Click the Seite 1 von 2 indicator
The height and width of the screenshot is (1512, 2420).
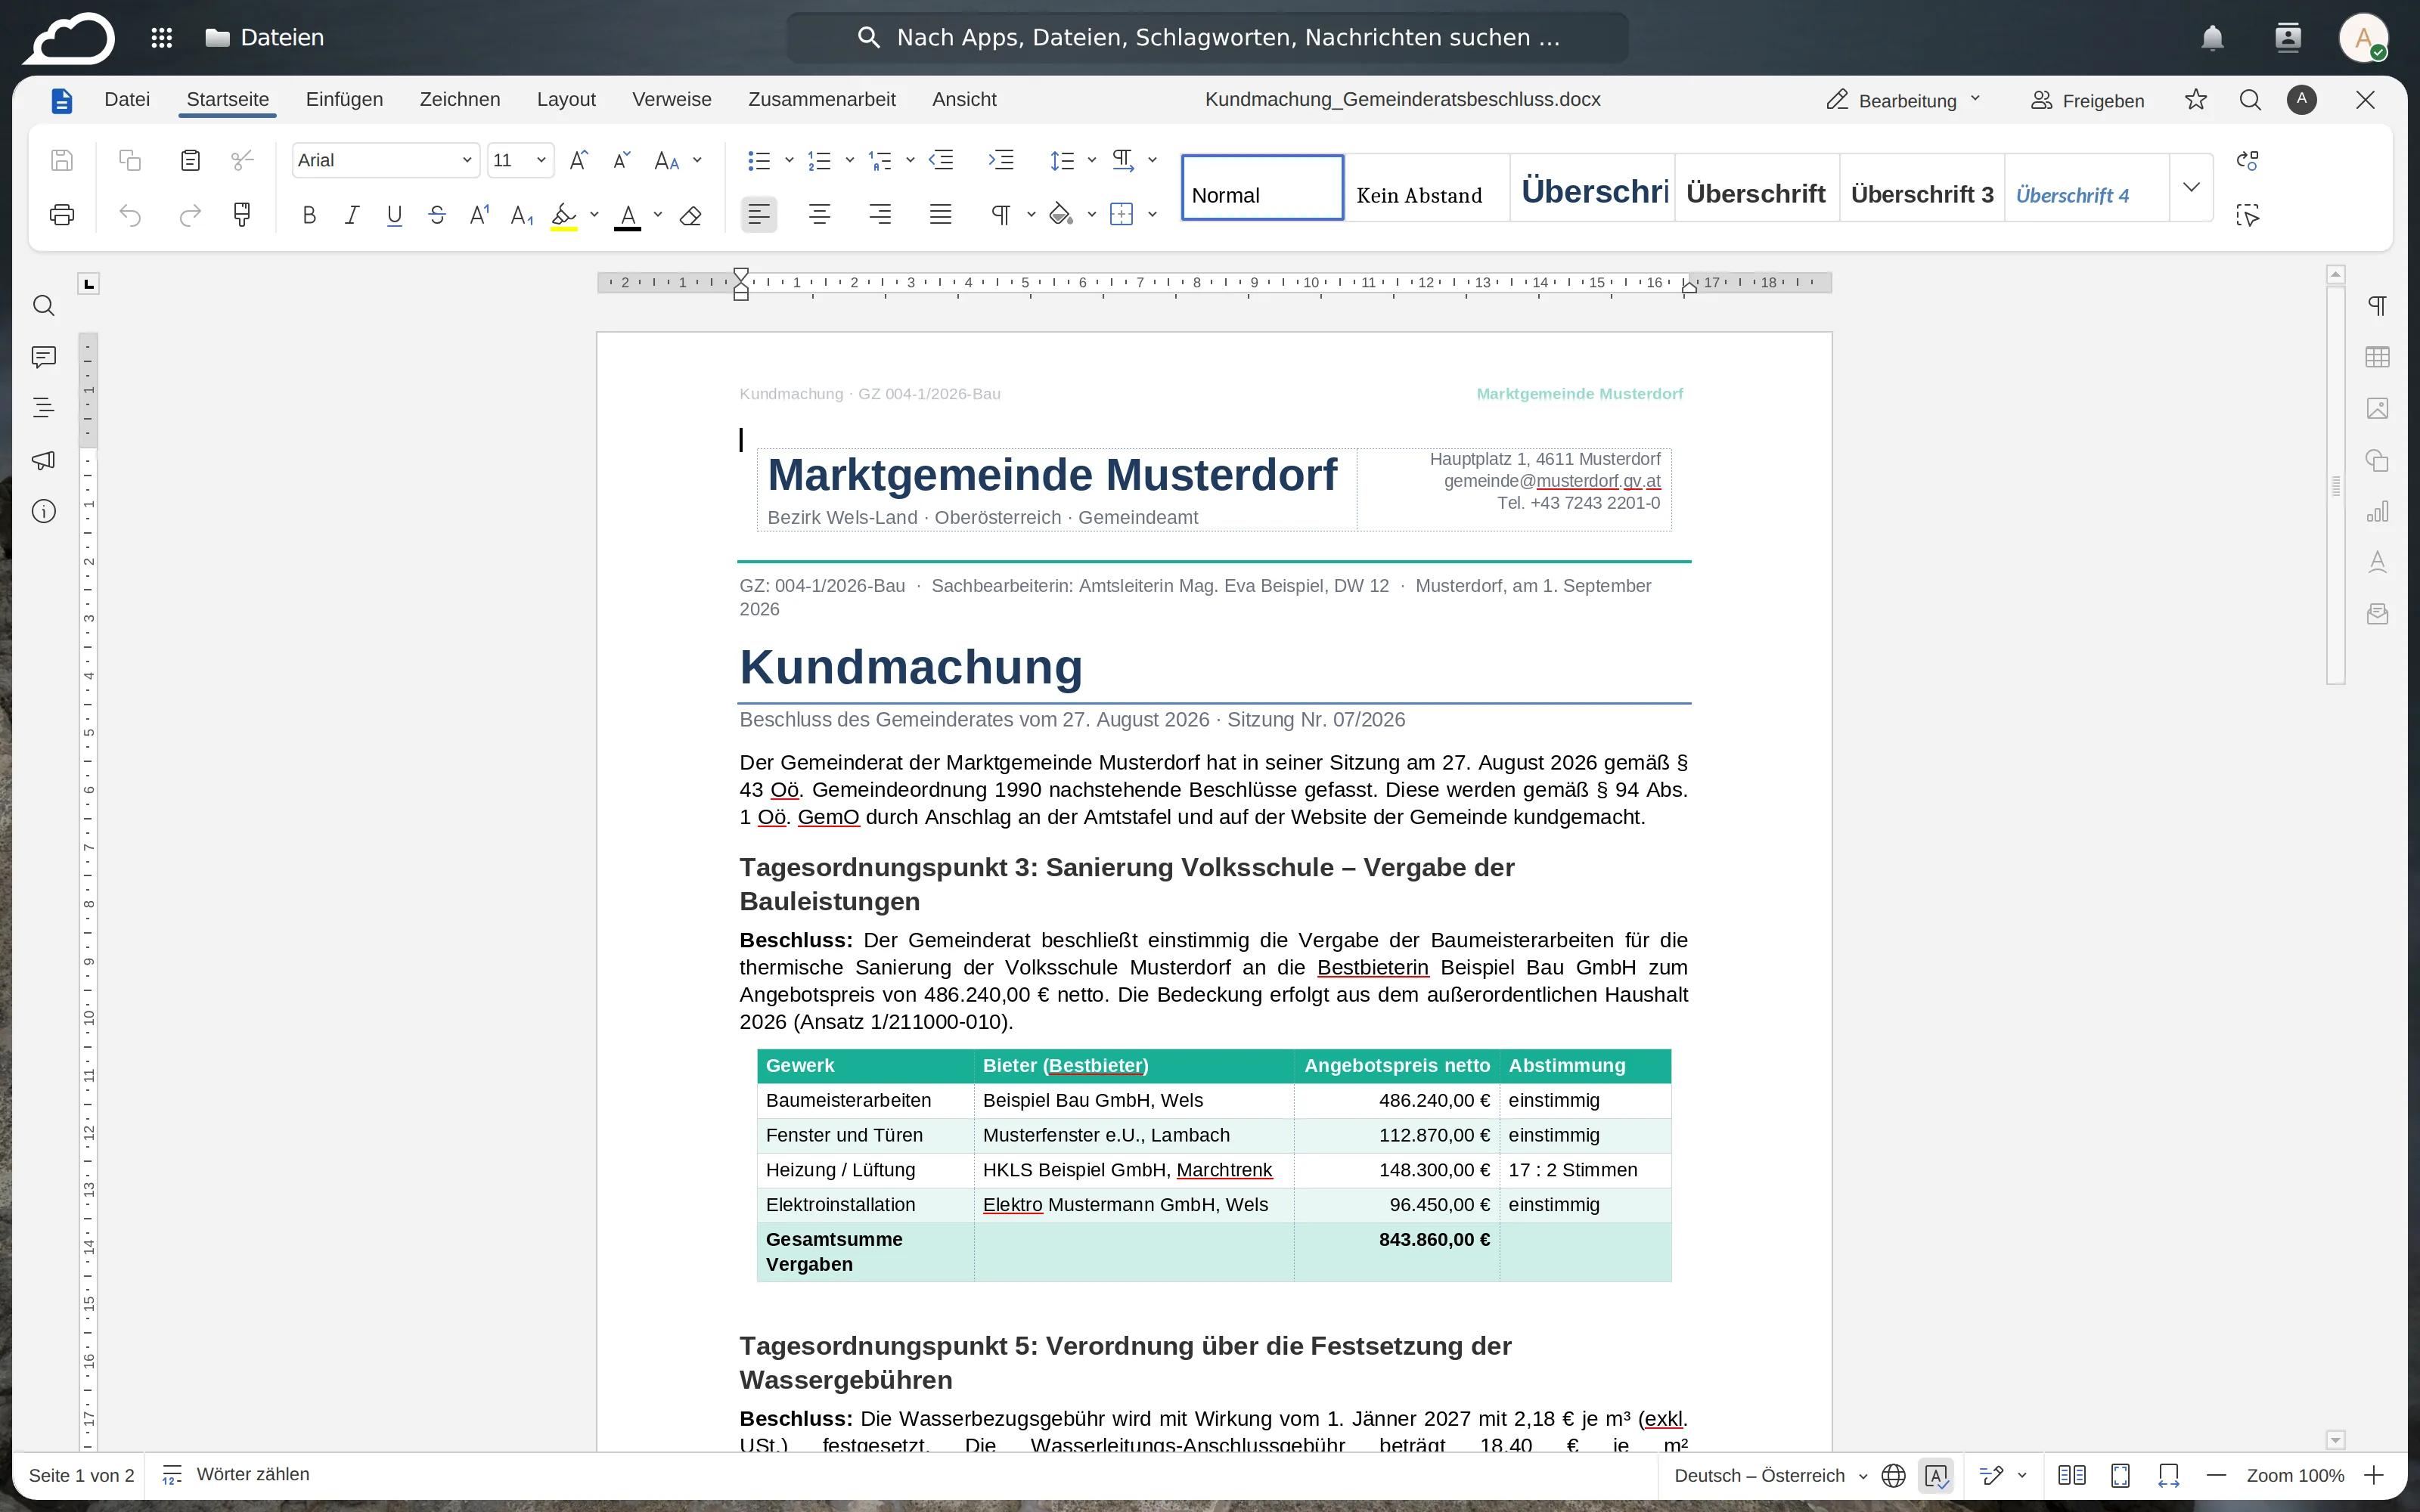[81, 1476]
